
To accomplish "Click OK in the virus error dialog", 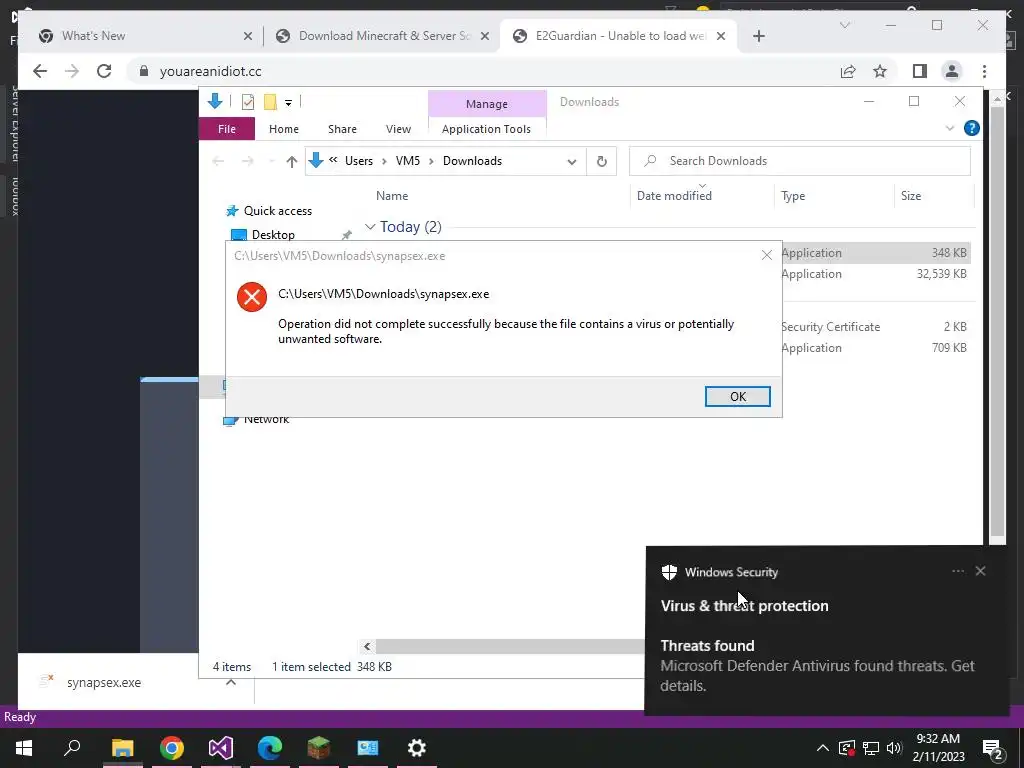I will click(x=737, y=396).
